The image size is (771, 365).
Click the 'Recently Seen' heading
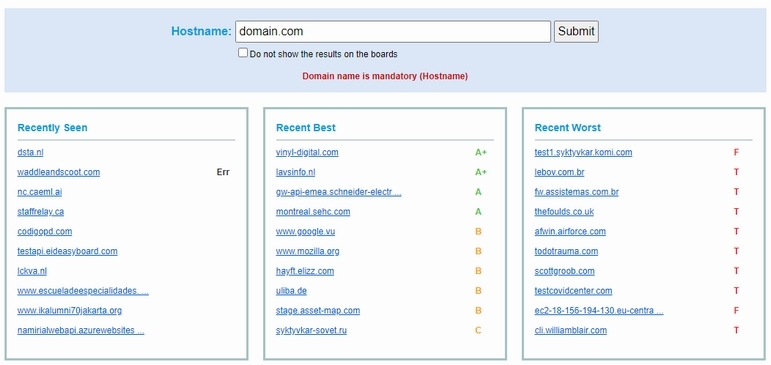point(52,128)
